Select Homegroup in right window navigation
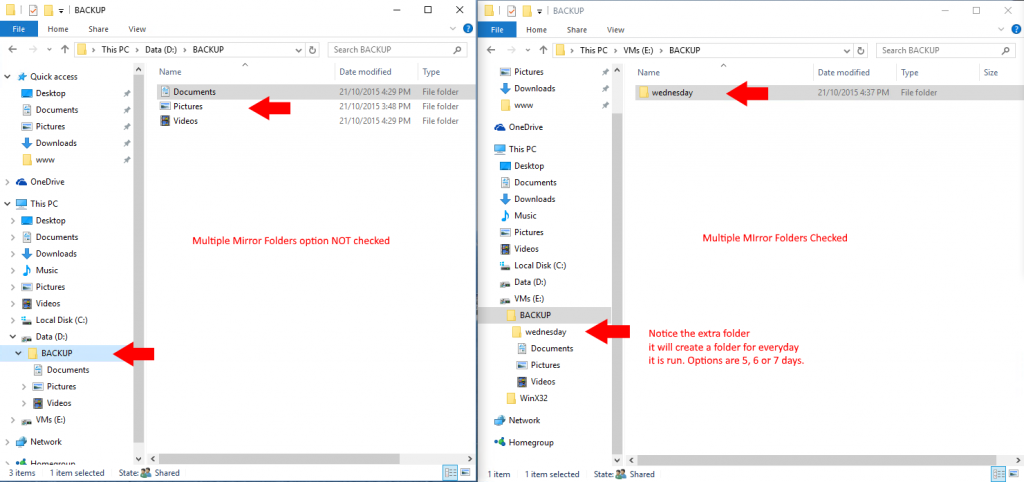 532,442
